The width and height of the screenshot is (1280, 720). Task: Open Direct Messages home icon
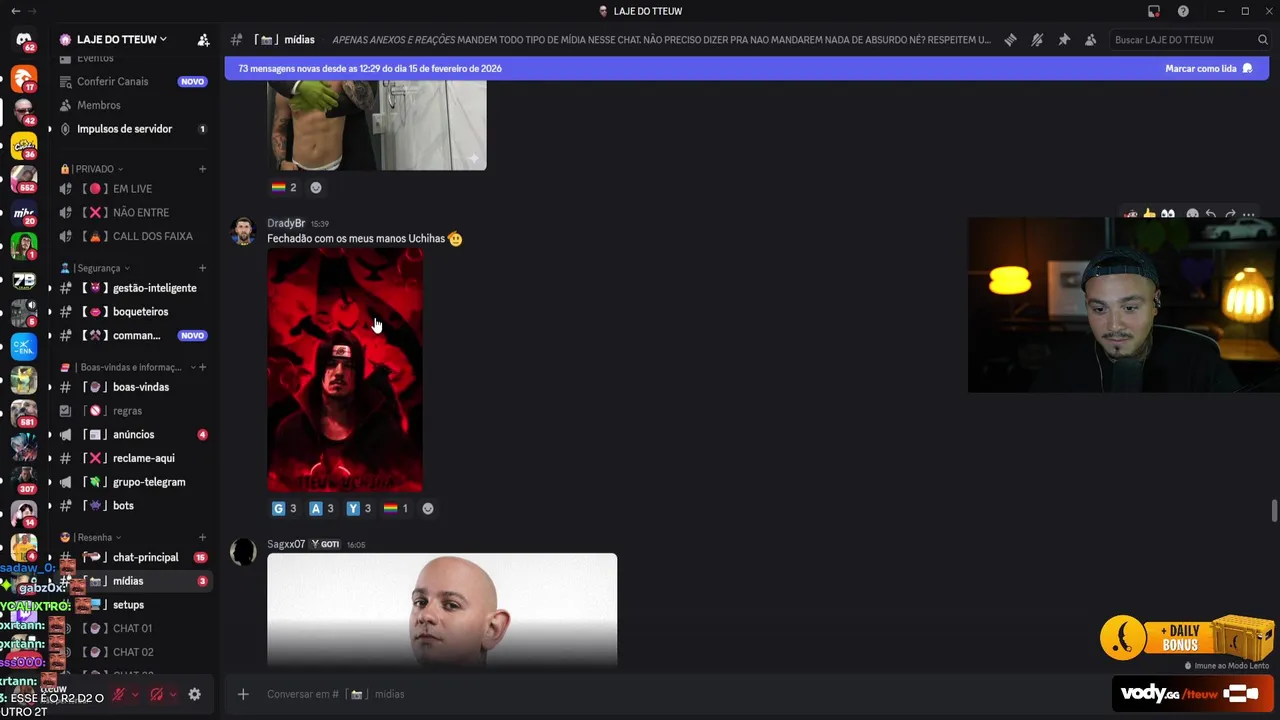24,40
